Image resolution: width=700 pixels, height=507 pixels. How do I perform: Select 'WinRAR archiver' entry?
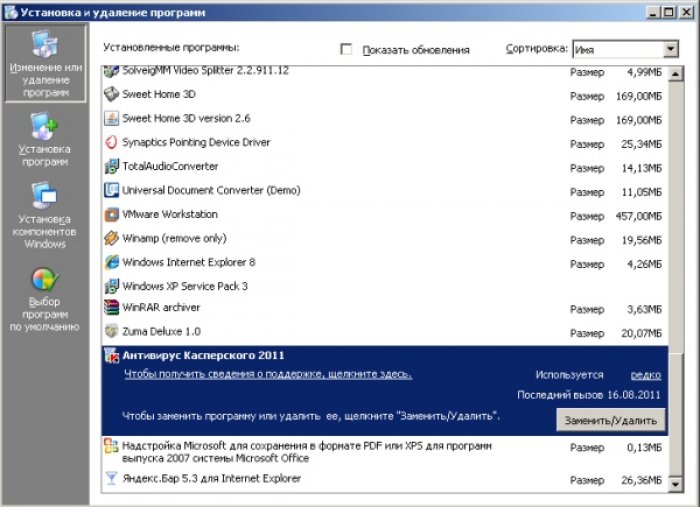tap(385, 308)
